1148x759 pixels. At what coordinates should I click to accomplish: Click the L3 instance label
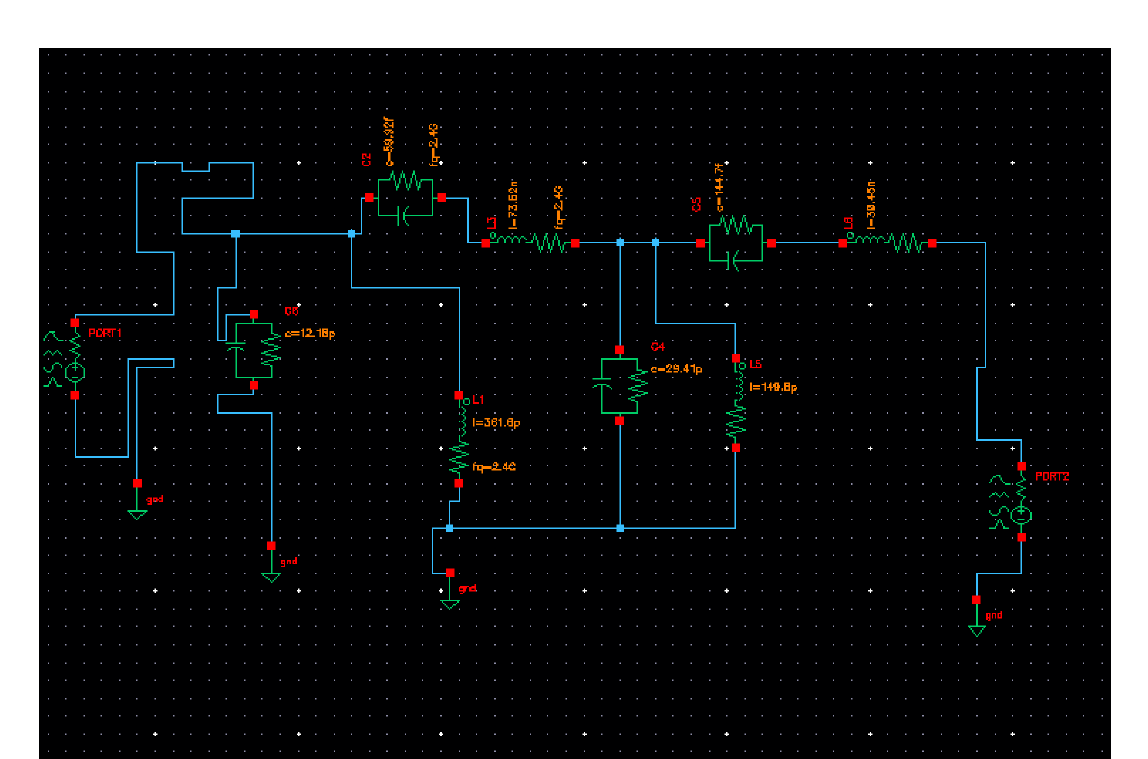click(491, 222)
